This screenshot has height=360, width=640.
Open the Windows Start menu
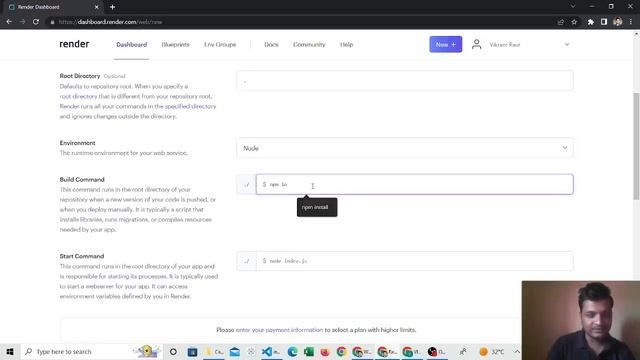(x=10, y=351)
